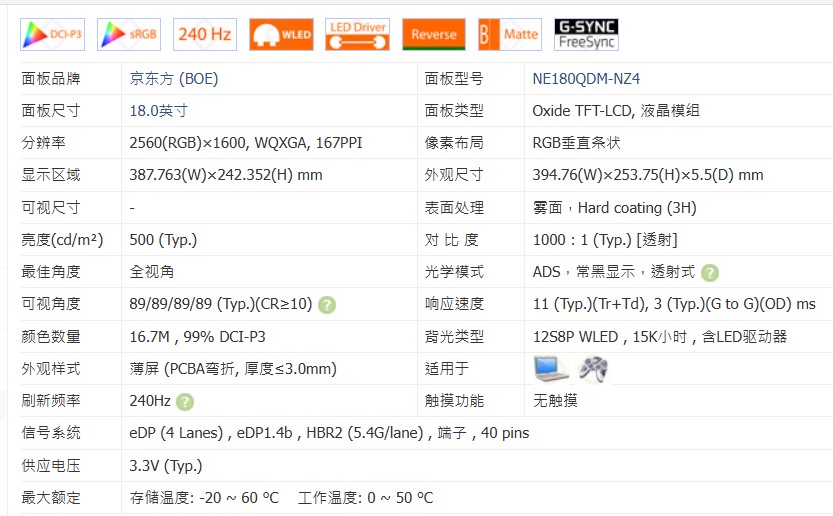Click the game controller application icon
Image resolution: width=833 pixels, height=516 pixels.
[594, 369]
